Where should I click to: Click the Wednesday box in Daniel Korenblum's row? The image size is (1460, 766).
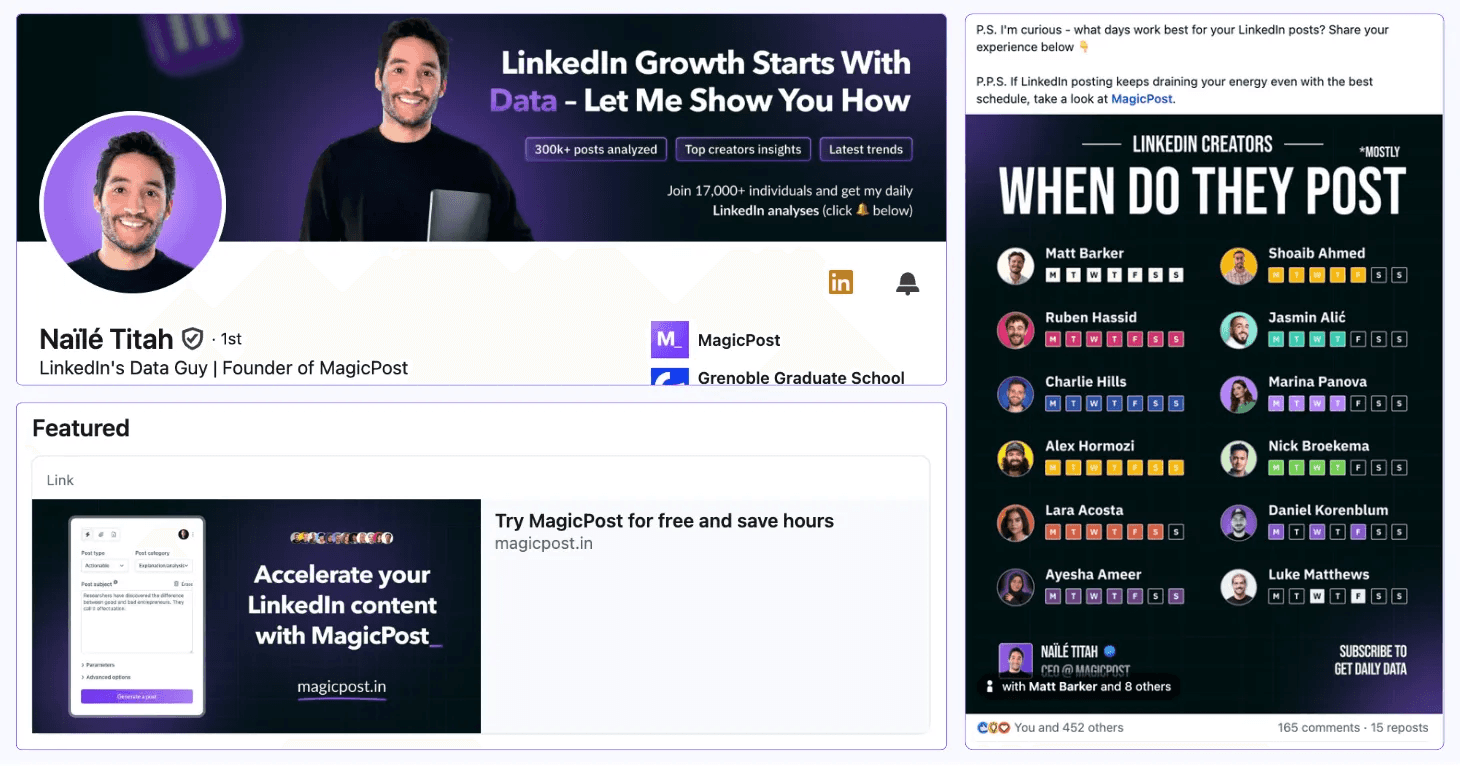[1317, 532]
